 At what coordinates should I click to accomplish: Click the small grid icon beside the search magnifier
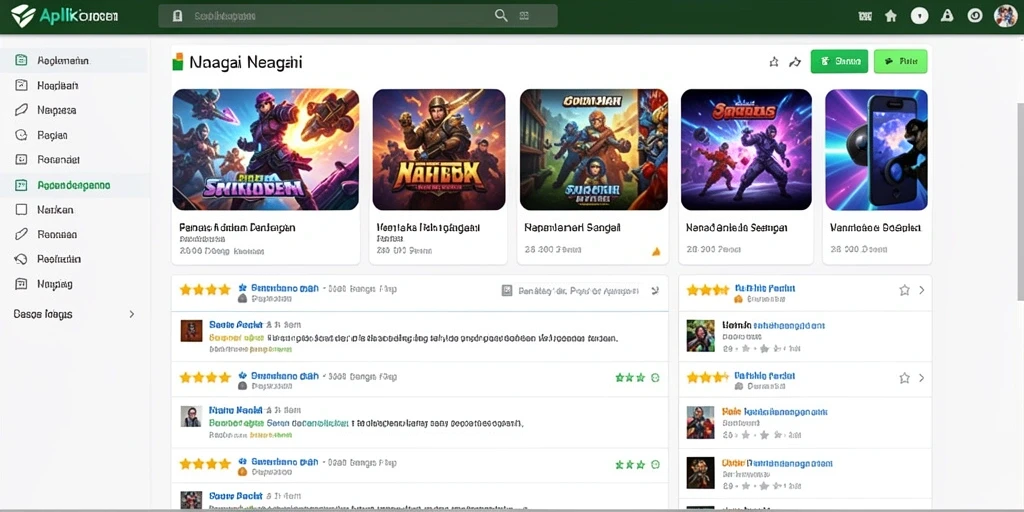(x=524, y=16)
